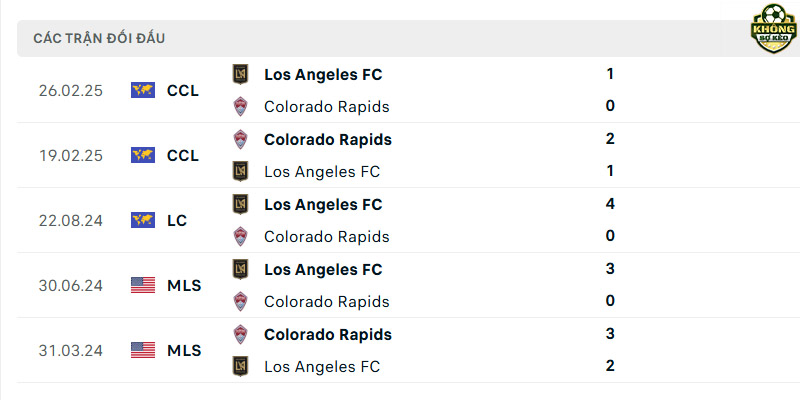Click the USA flag icon for 31.03.24
This screenshot has width=800, height=400.
click(143, 350)
